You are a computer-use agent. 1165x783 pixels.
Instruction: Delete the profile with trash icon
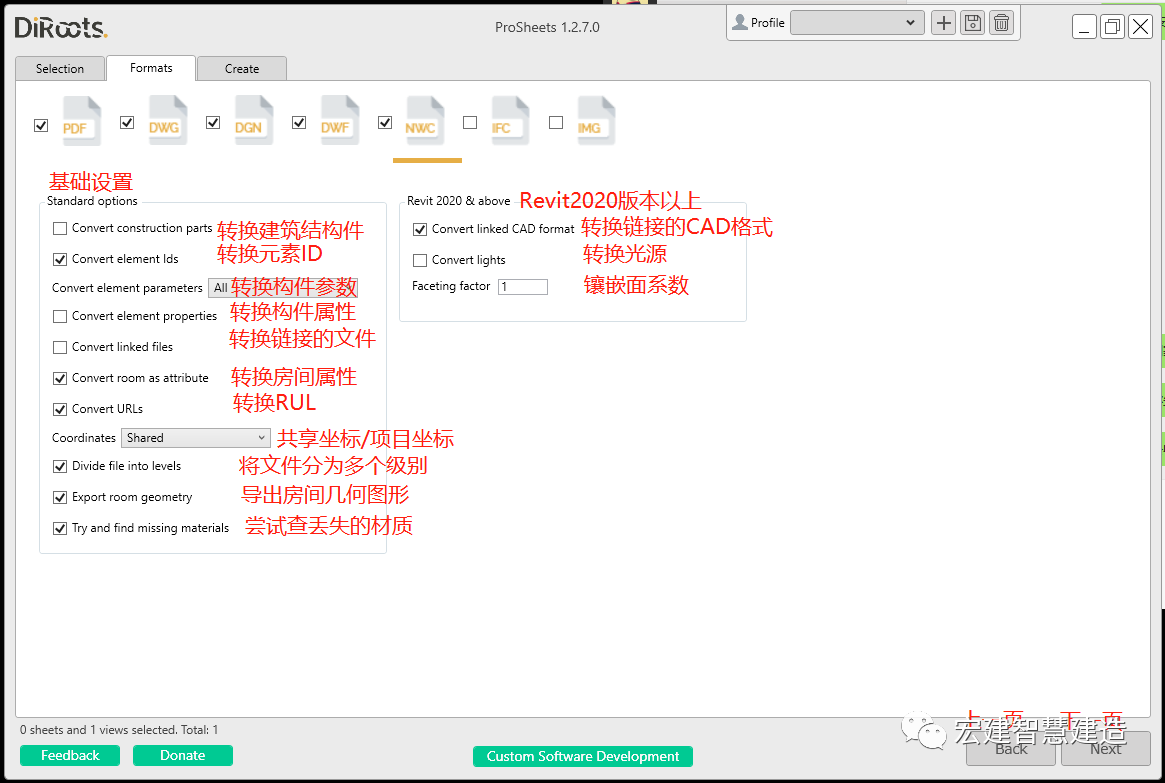click(x=1002, y=23)
